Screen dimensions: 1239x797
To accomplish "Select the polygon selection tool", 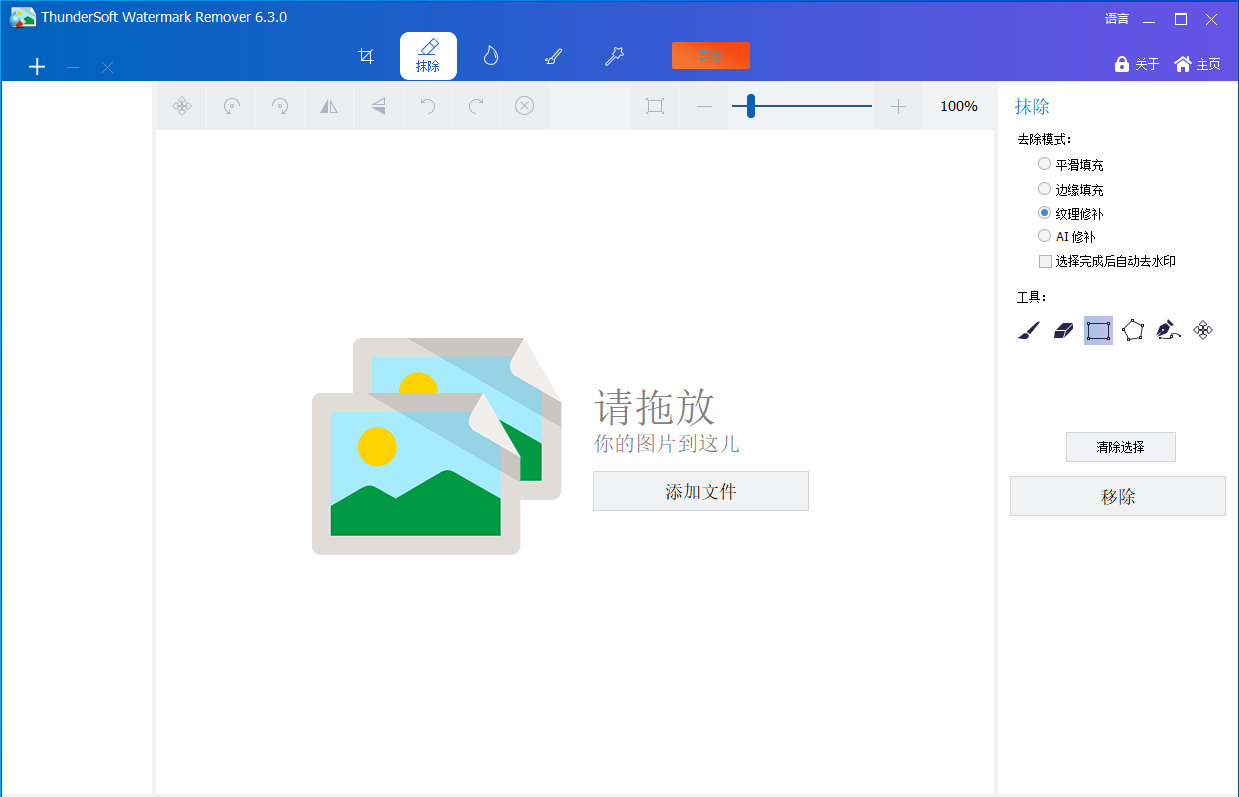I will 1133,330.
